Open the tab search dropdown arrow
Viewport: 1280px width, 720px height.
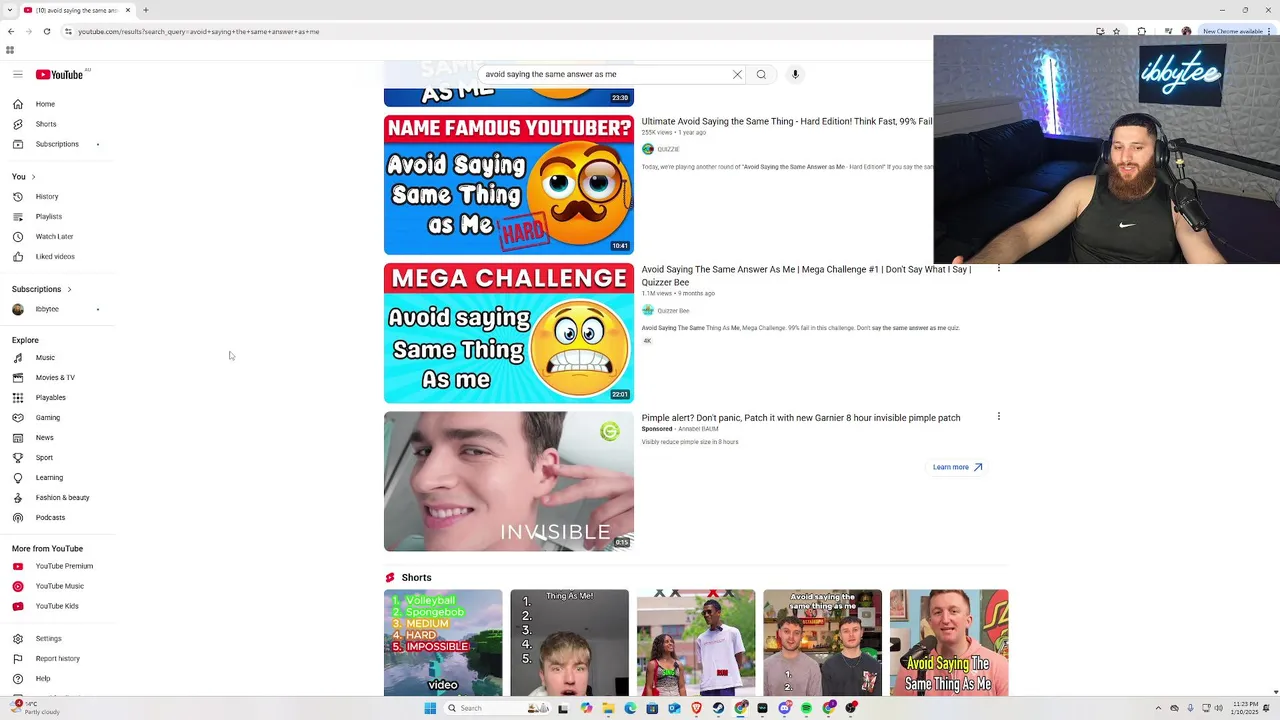click(10, 10)
